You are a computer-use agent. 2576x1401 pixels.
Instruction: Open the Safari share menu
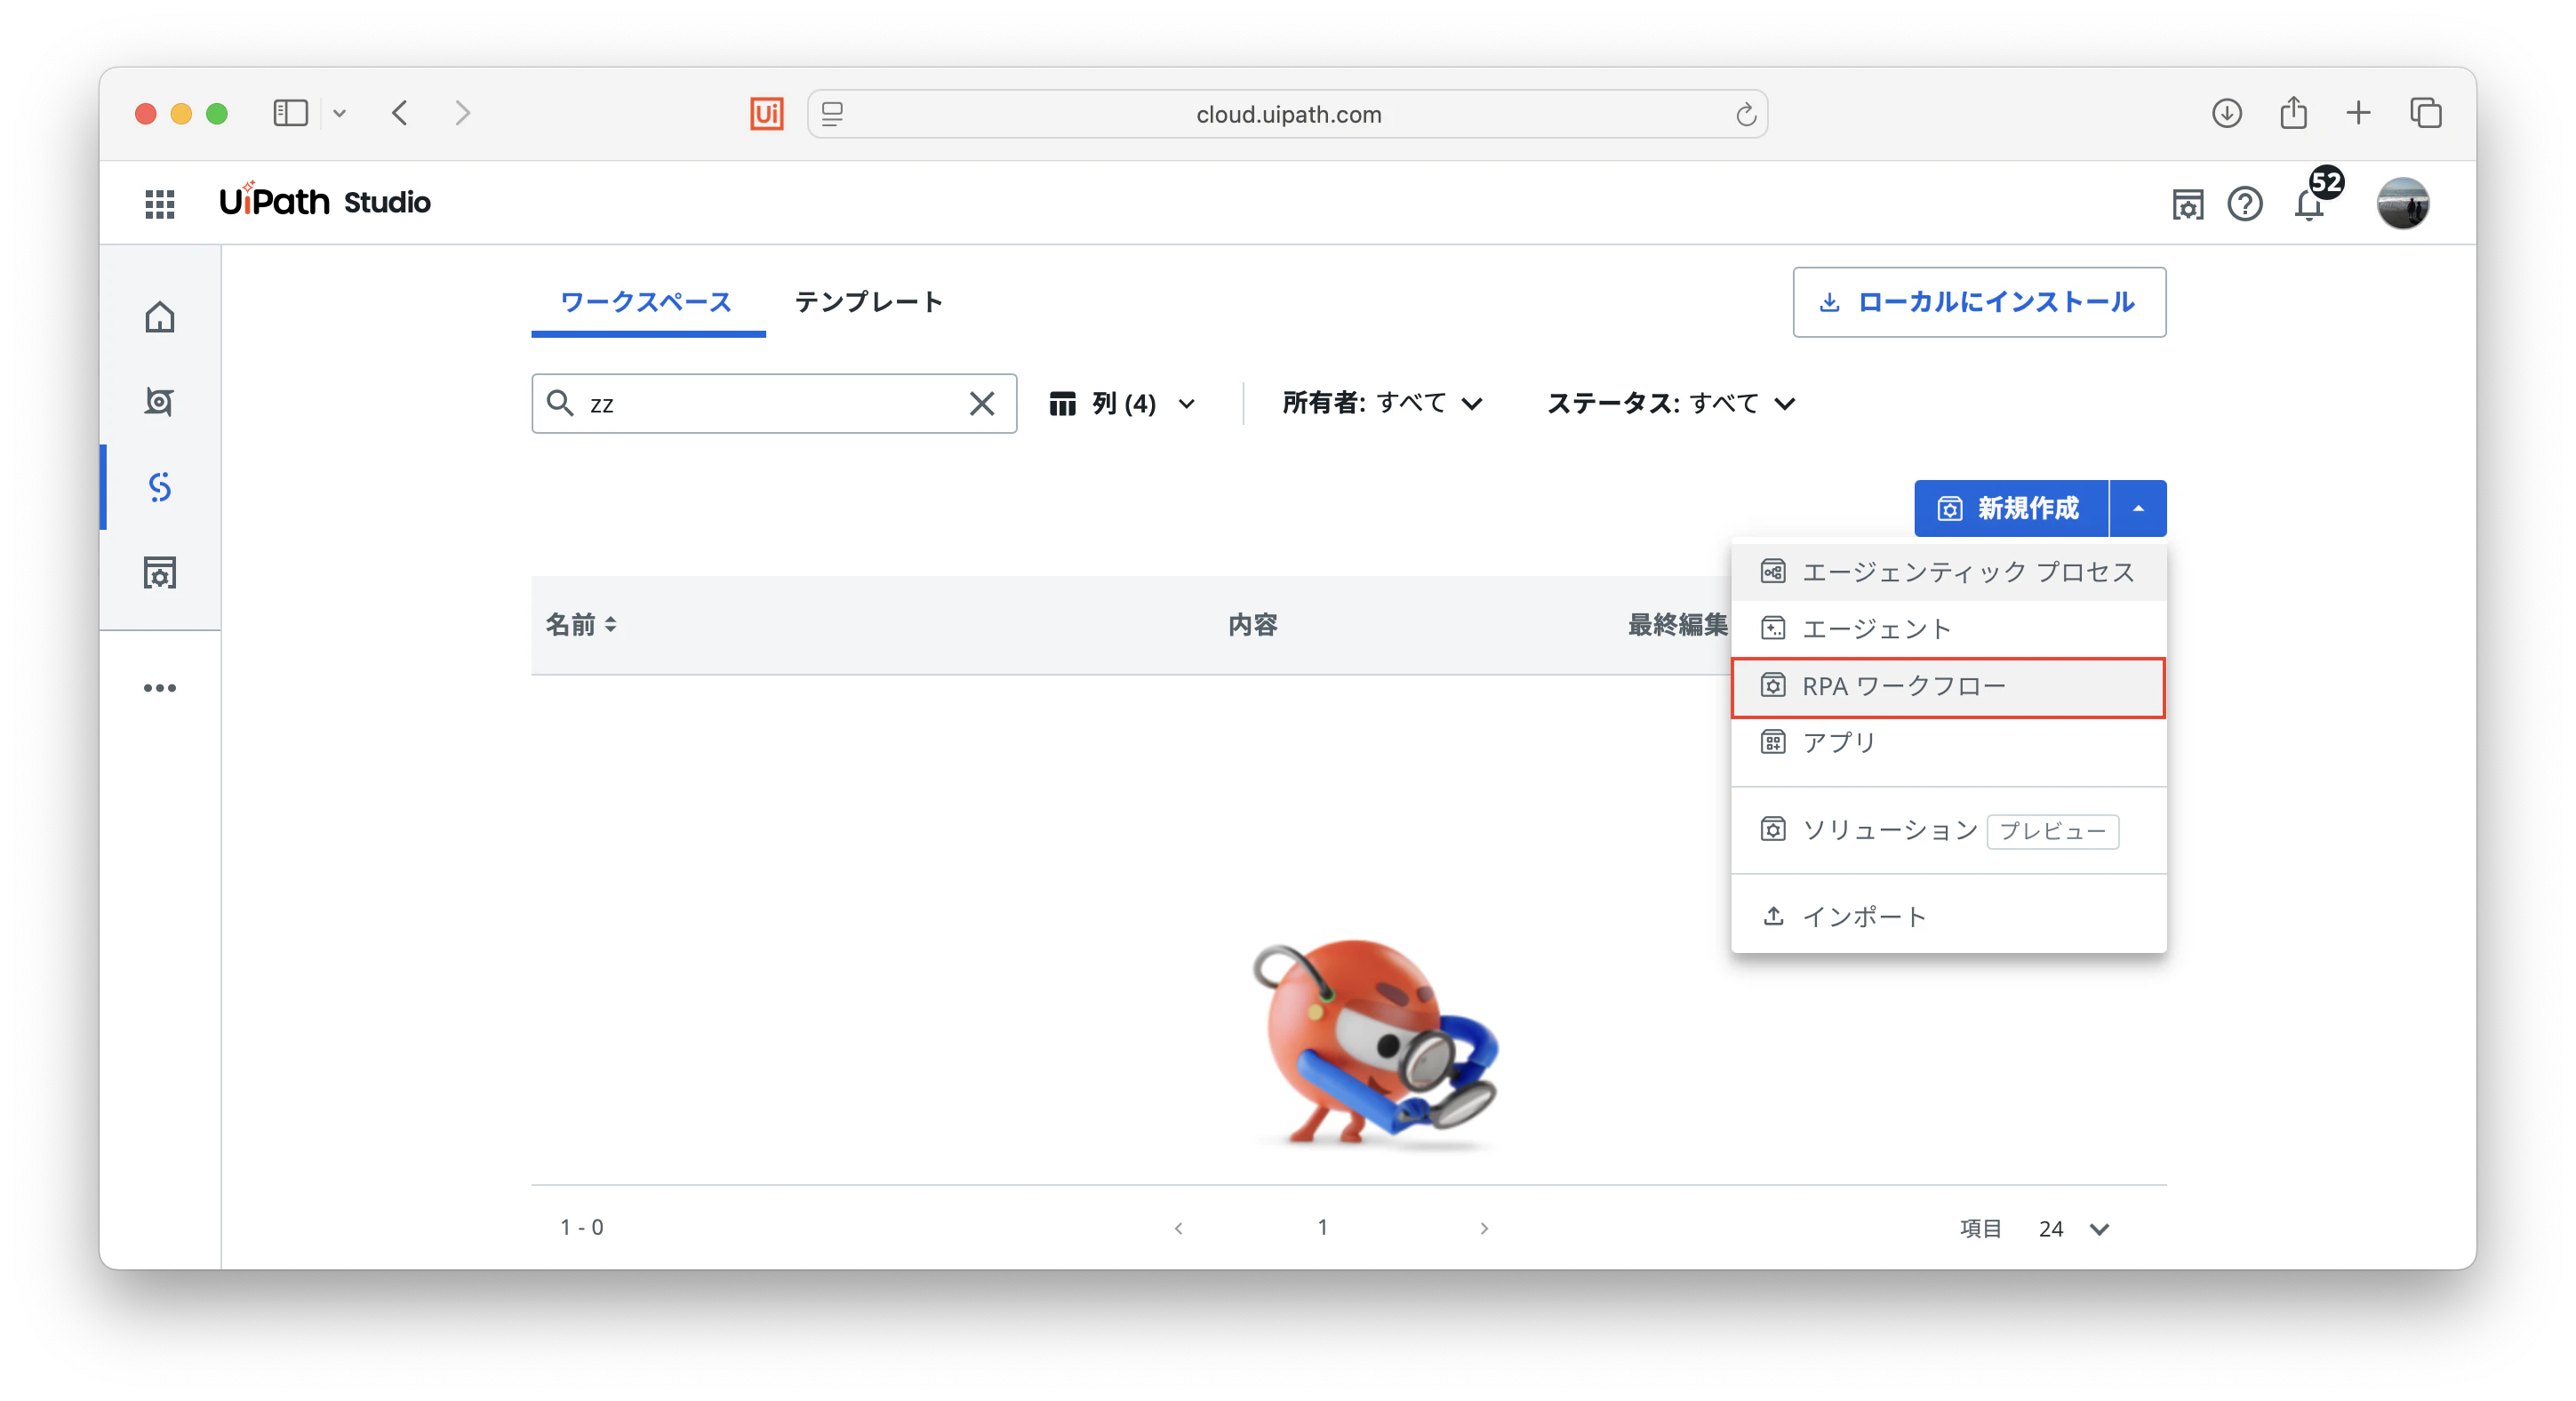pyautogui.click(x=2293, y=112)
